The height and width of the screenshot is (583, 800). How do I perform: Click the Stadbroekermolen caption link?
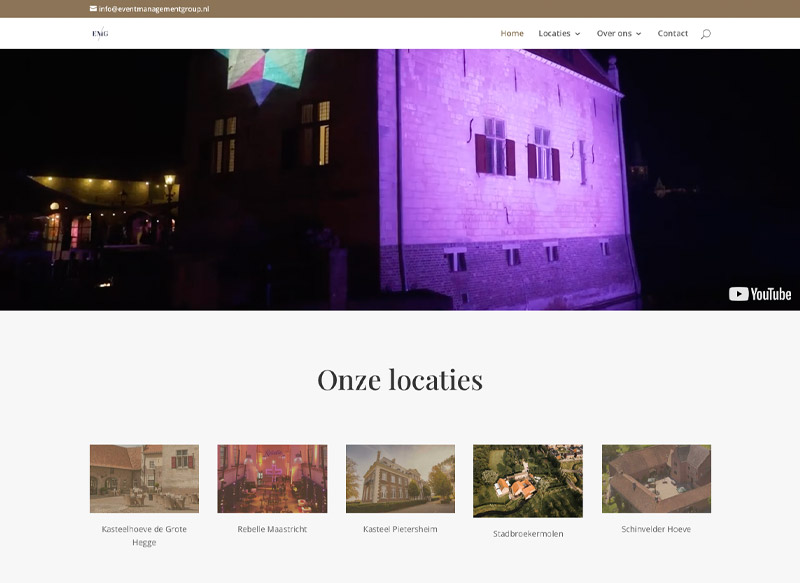click(528, 534)
